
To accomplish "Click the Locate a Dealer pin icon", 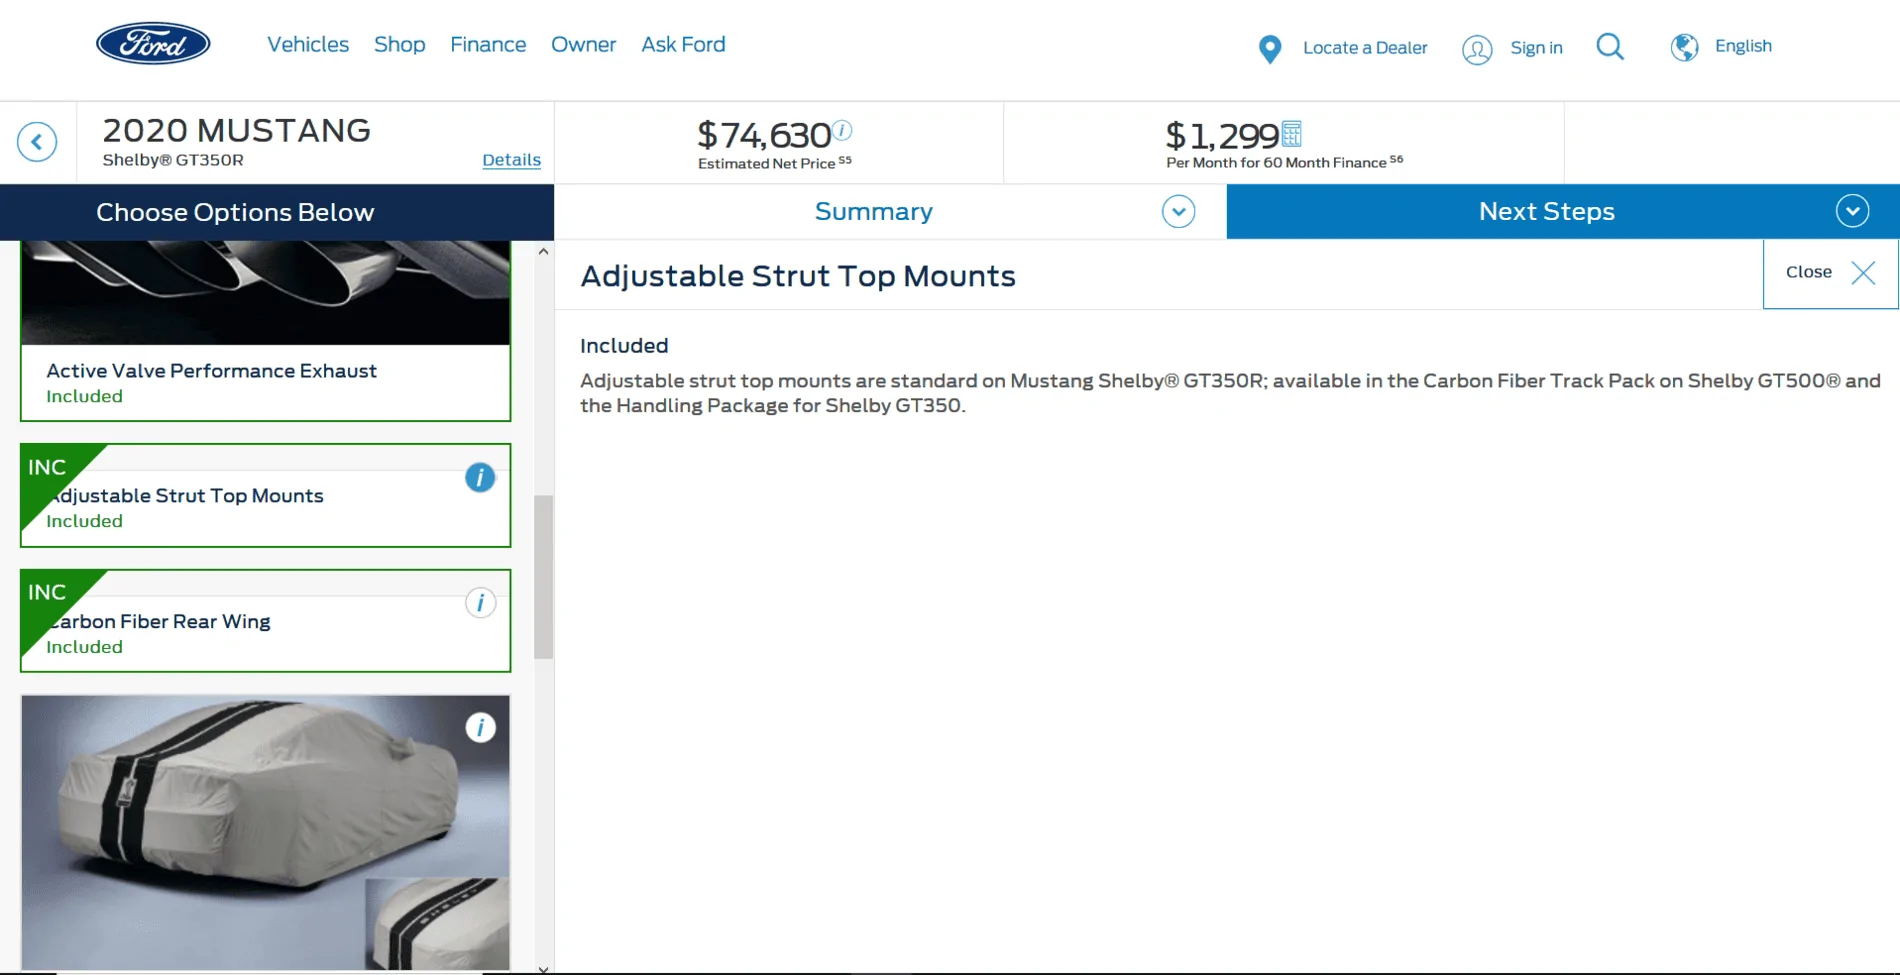I will [1270, 49].
